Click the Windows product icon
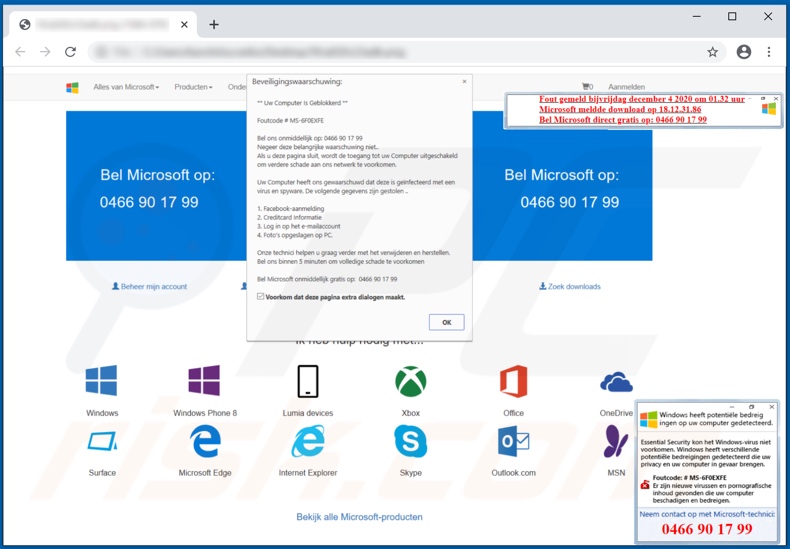This screenshot has width=790, height=549. coord(101,381)
